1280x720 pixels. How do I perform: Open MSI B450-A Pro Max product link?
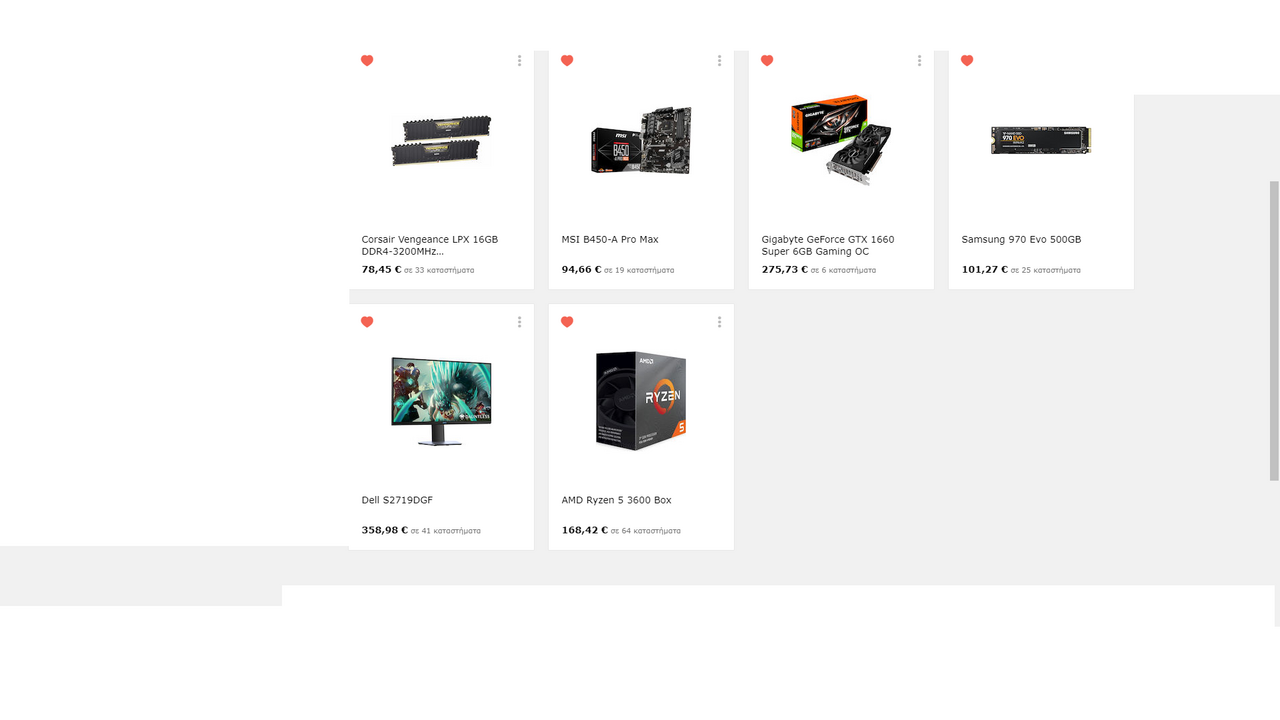click(x=610, y=239)
